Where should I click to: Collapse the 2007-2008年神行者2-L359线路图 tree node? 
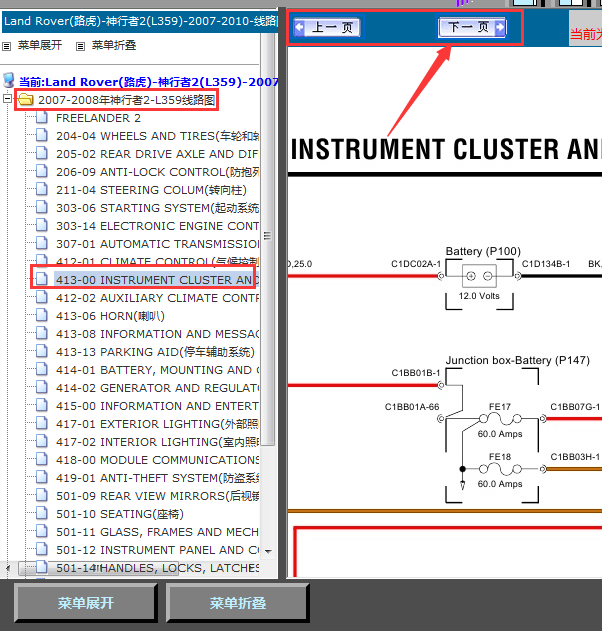[7, 99]
